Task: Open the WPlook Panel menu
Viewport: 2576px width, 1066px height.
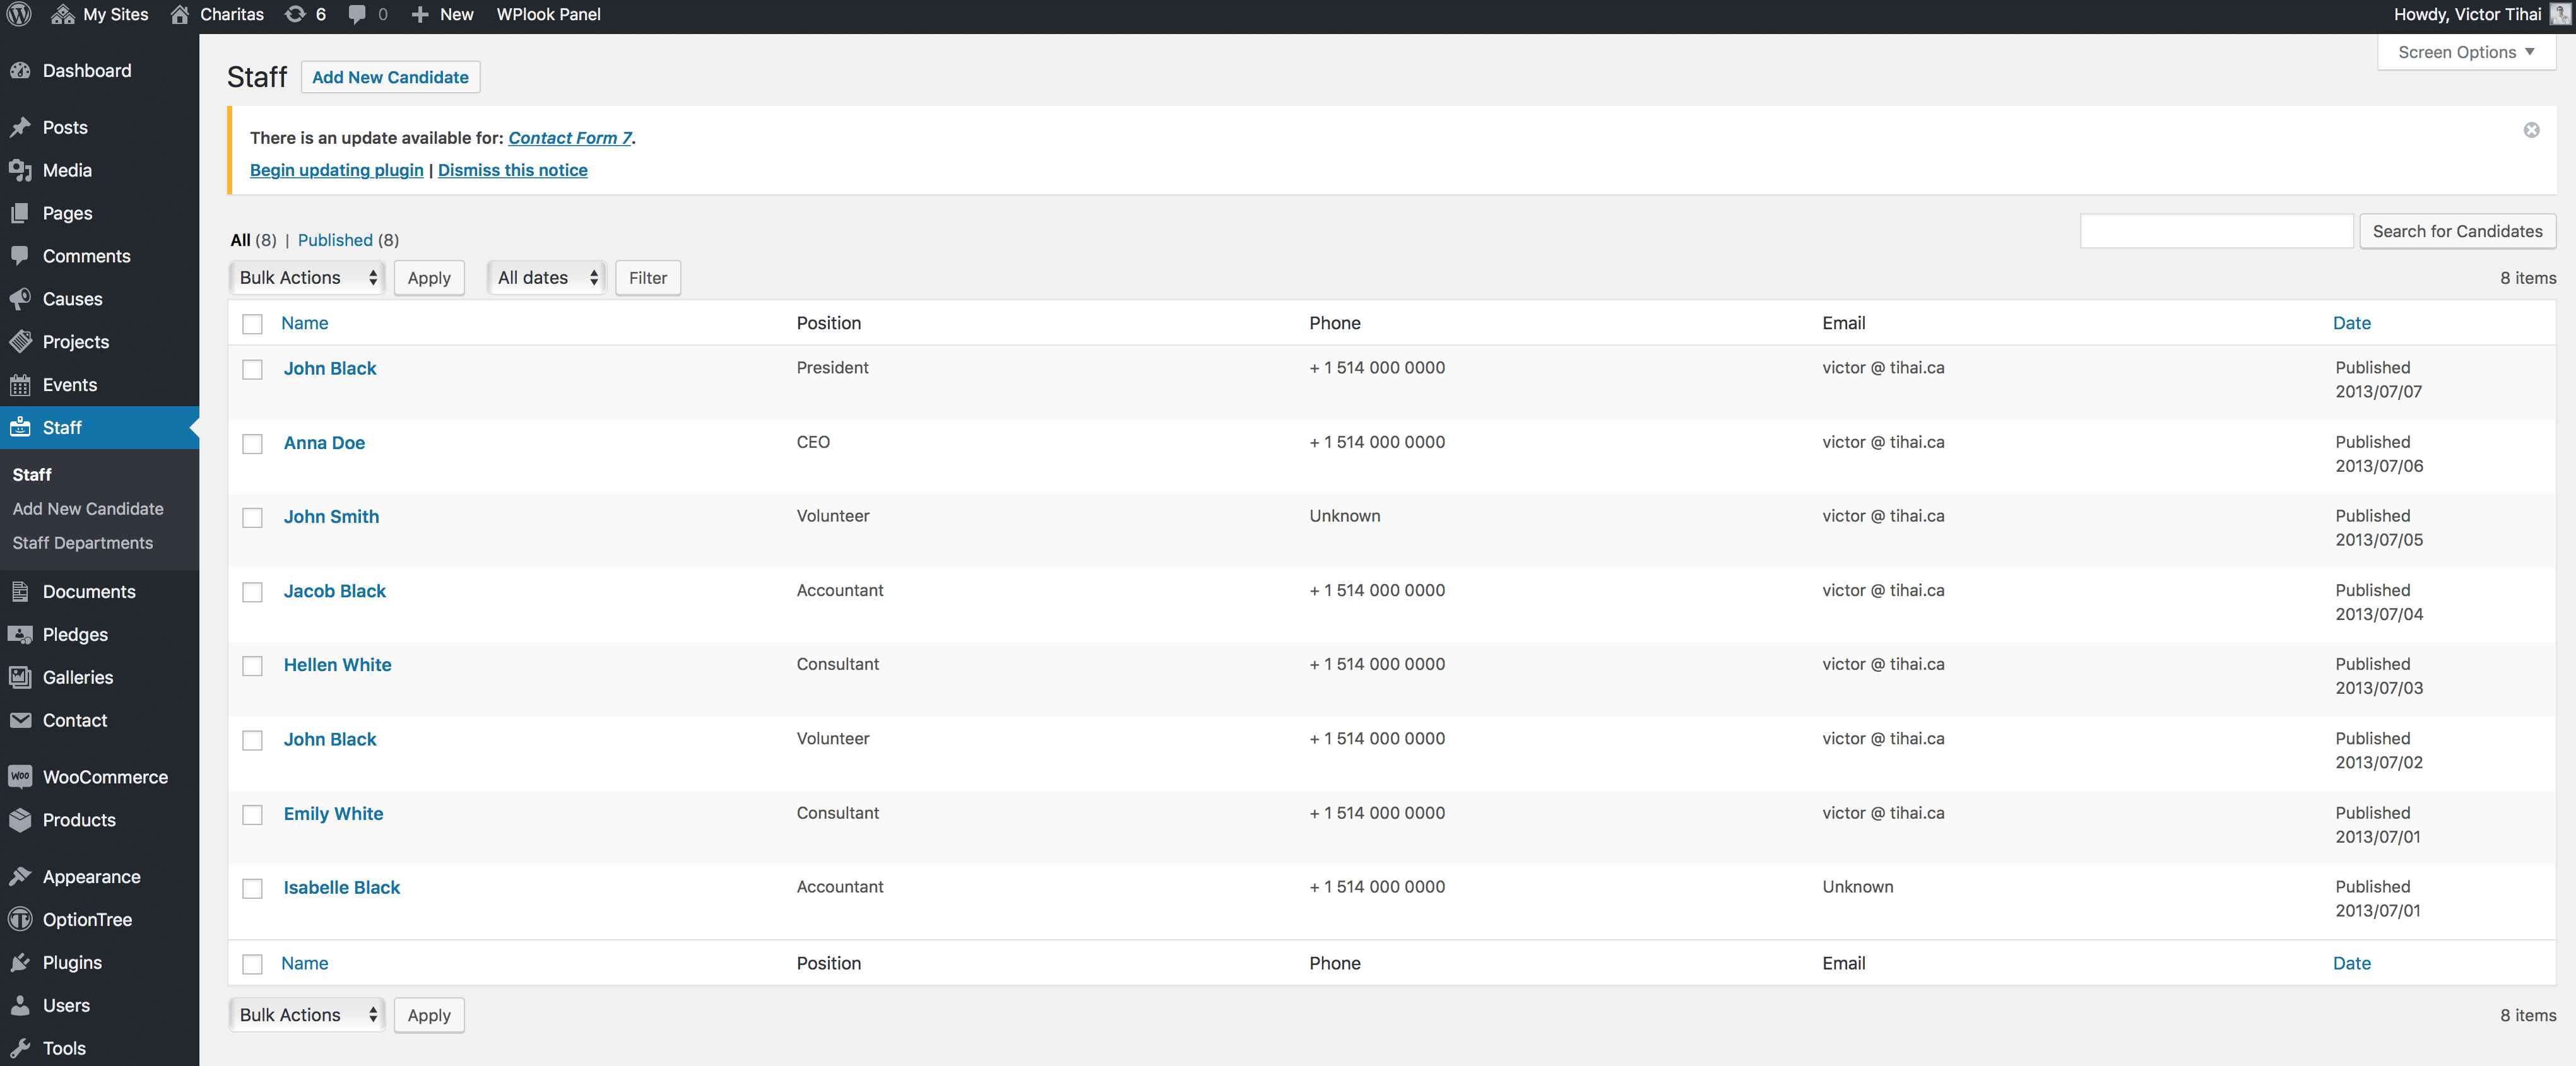Action: point(548,14)
